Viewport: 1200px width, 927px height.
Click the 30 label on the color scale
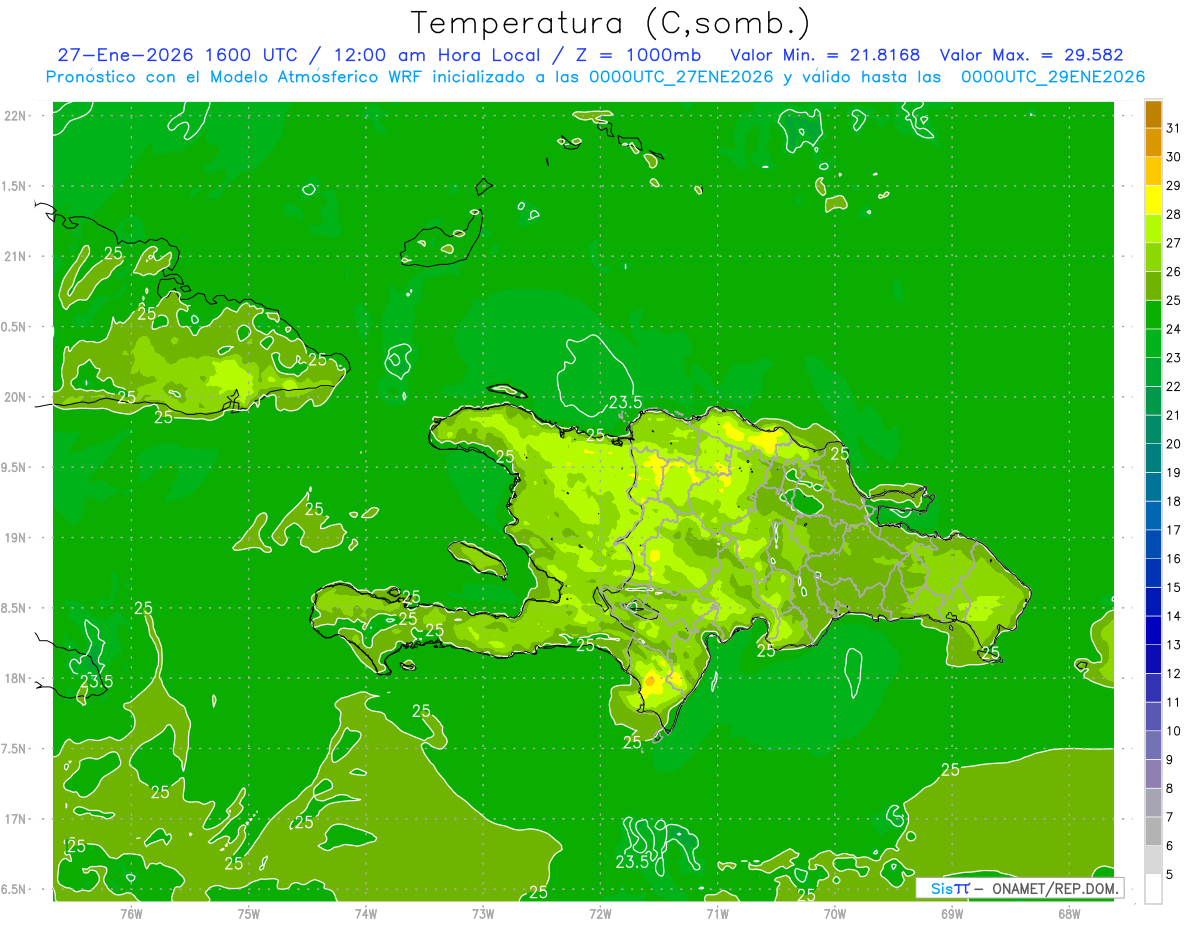(1173, 157)
